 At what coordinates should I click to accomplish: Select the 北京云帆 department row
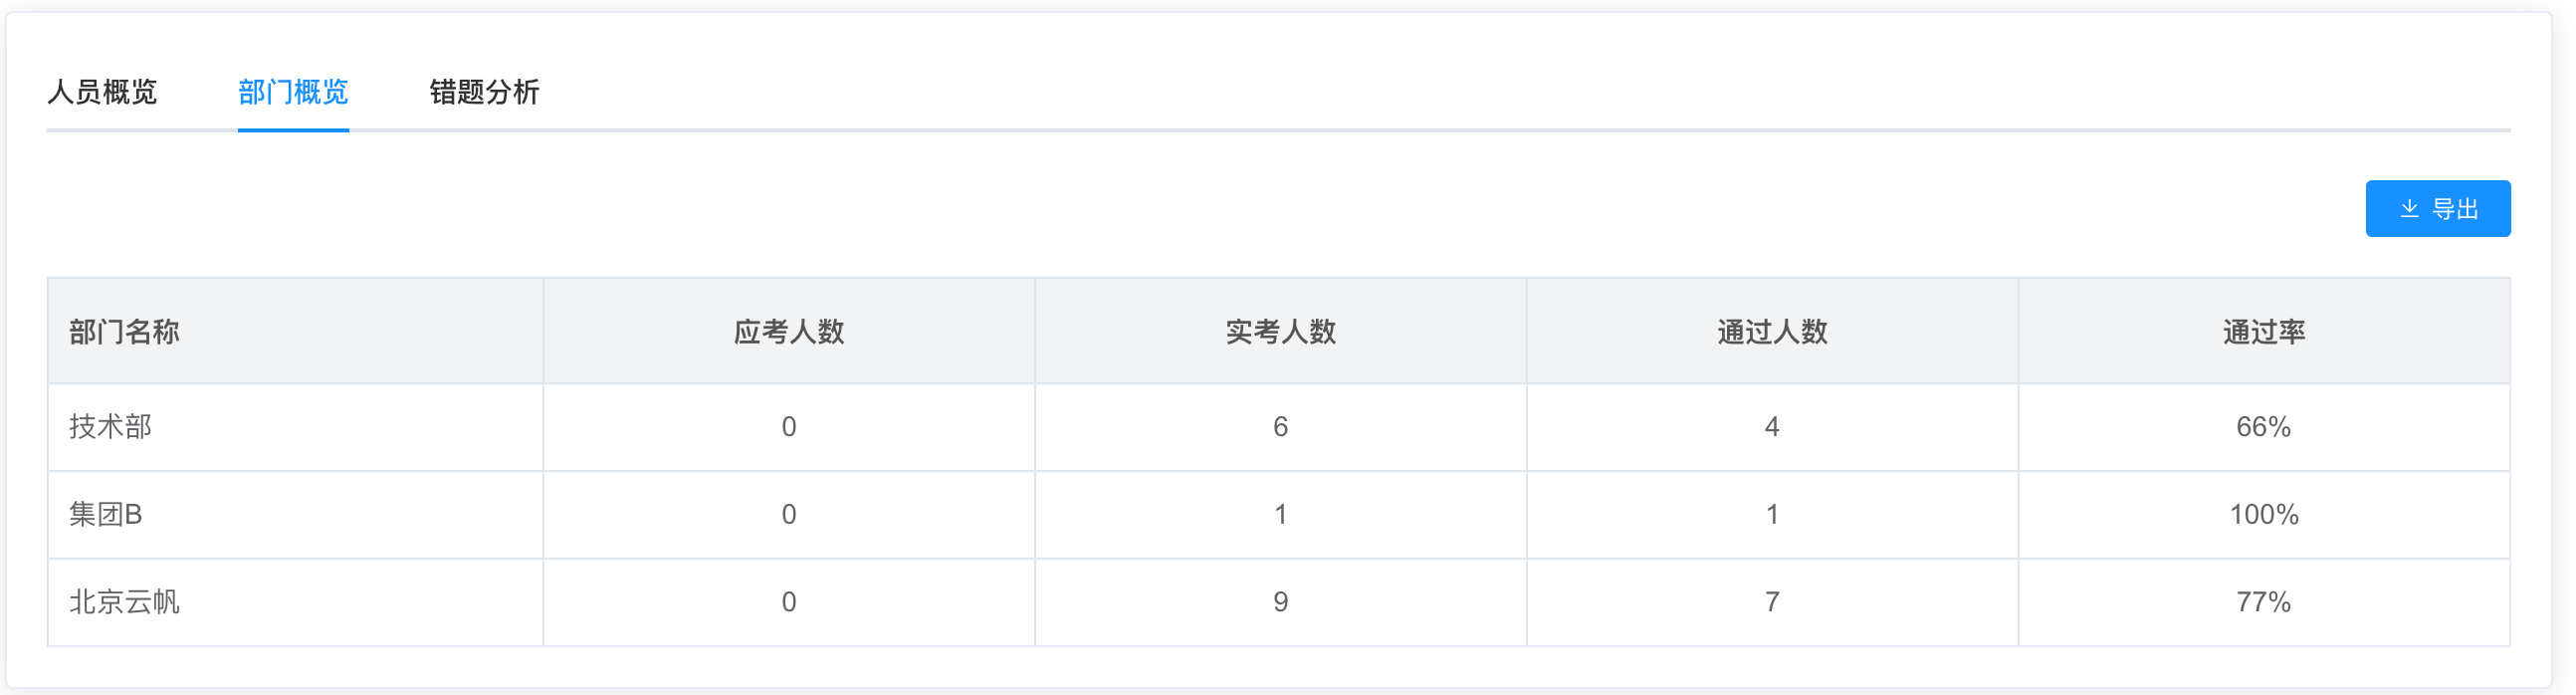1279,602
